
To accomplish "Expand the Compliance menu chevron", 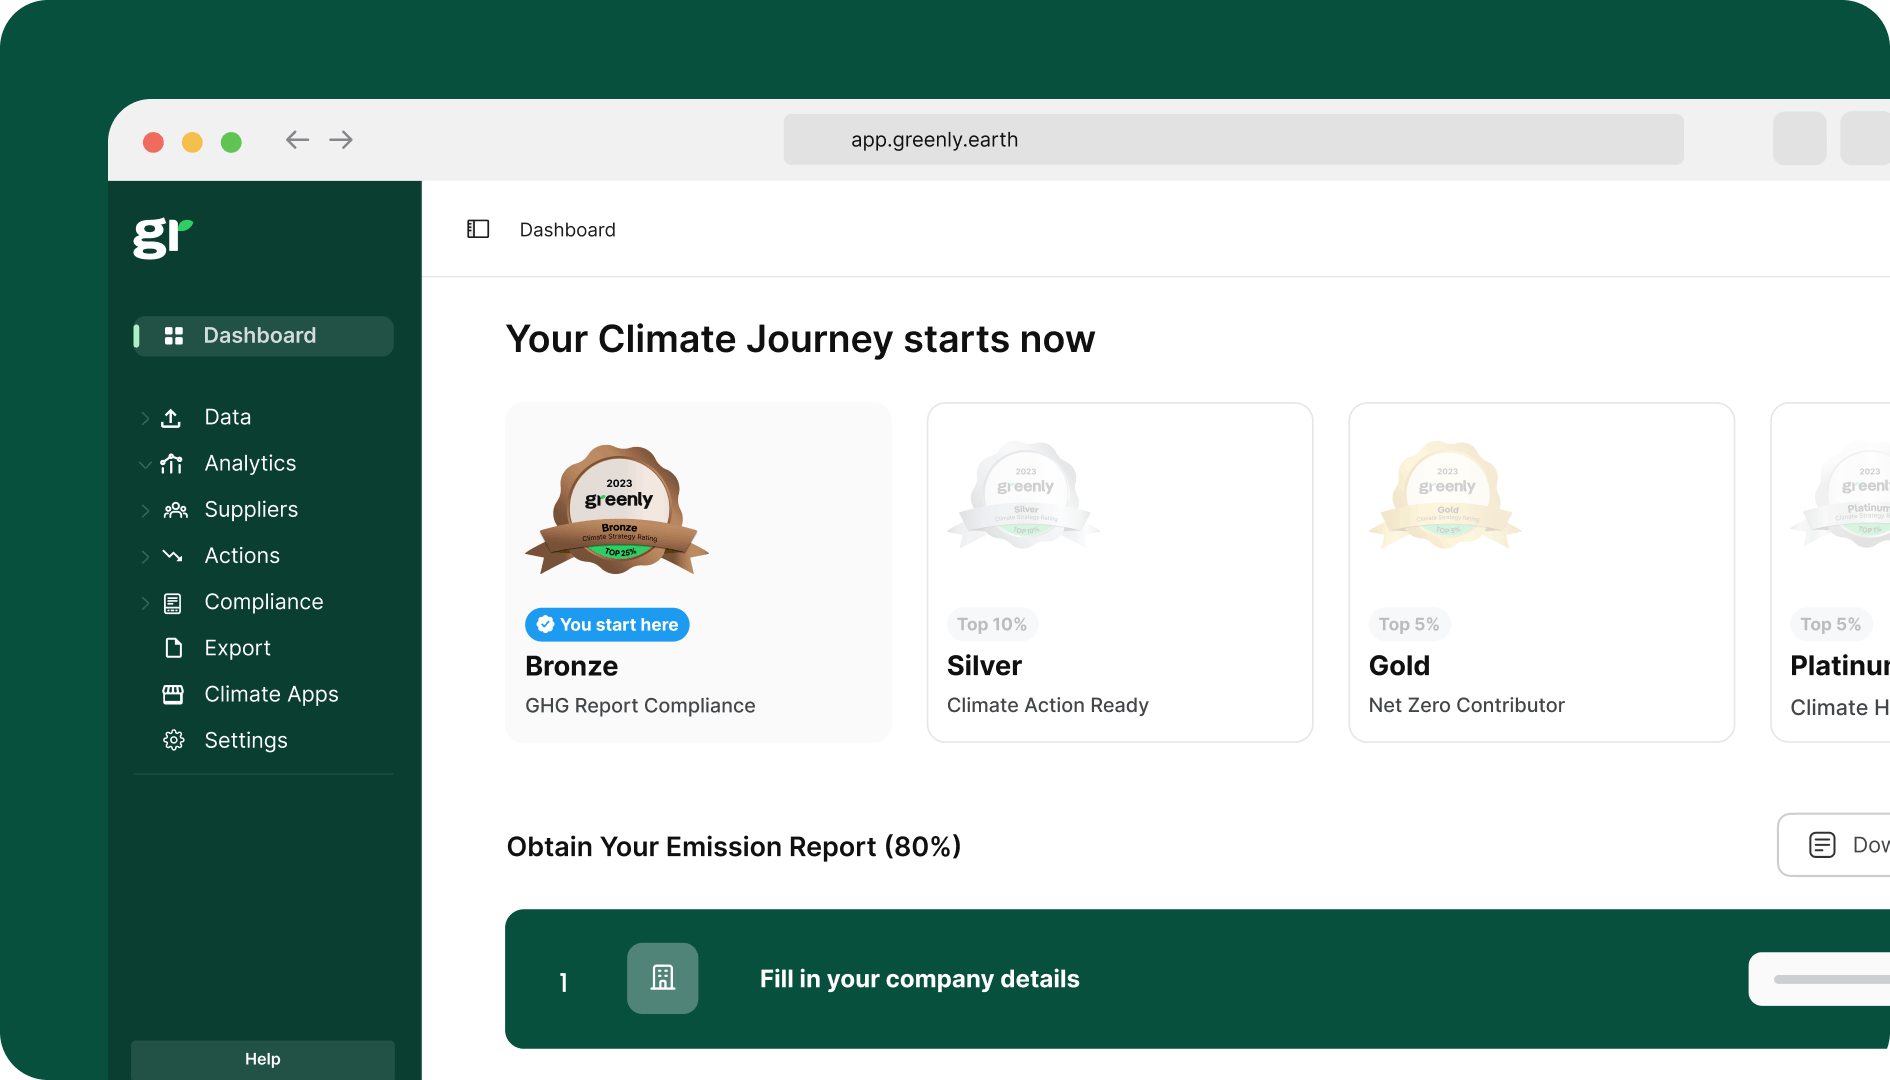I will pyautogui.click(x=145, y=602).
